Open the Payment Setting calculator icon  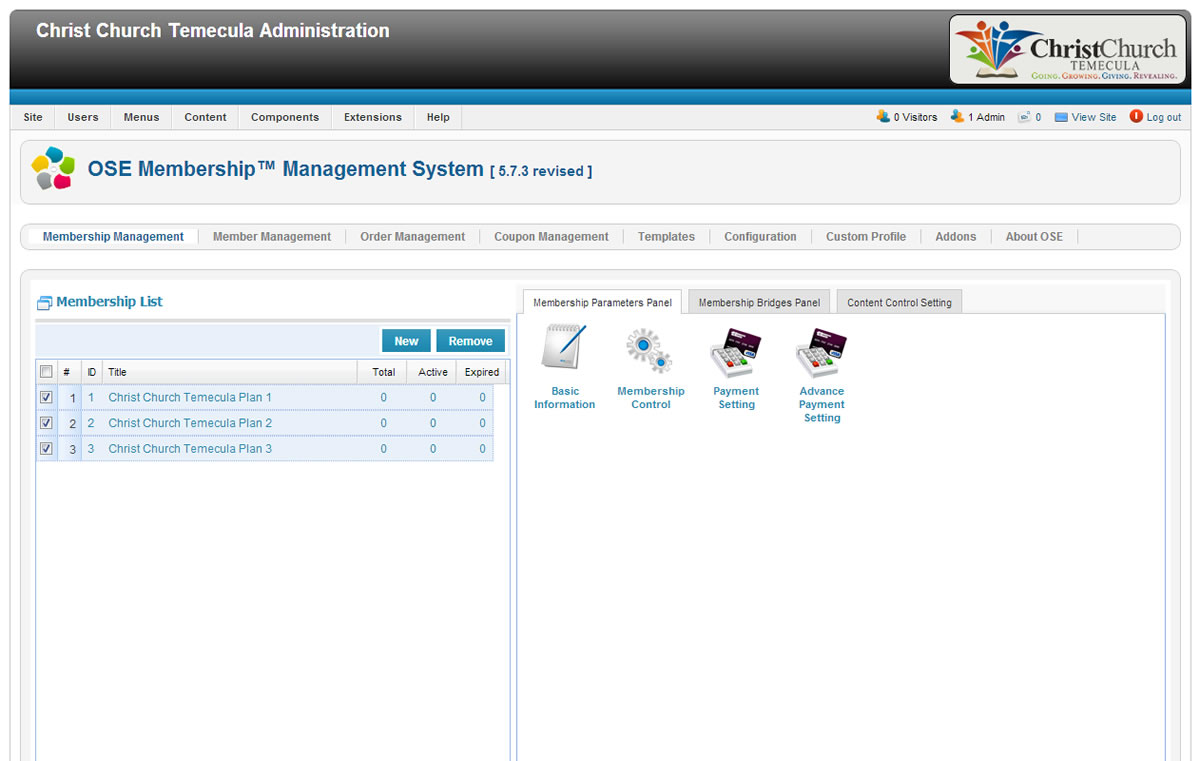pos(736,352)
